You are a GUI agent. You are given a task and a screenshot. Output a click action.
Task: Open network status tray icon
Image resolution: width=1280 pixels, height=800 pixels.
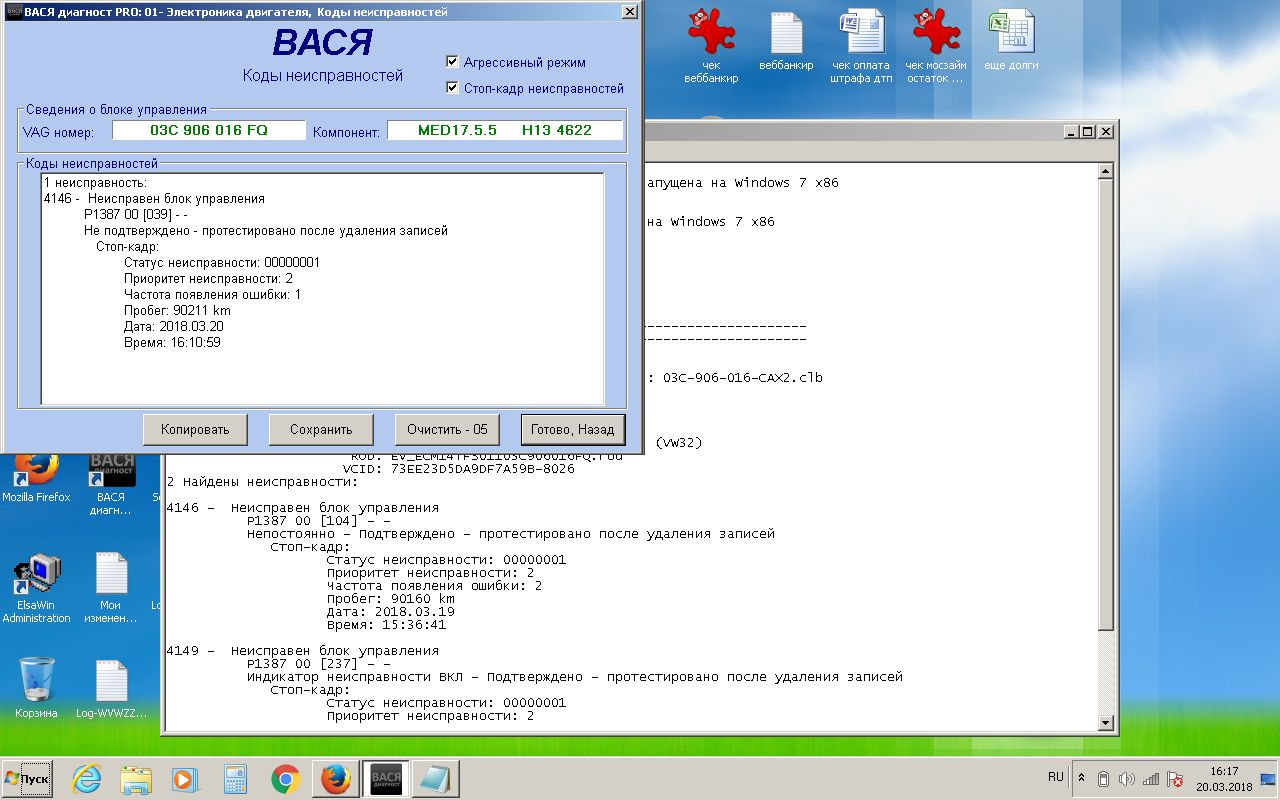[x=1151, y=779]
